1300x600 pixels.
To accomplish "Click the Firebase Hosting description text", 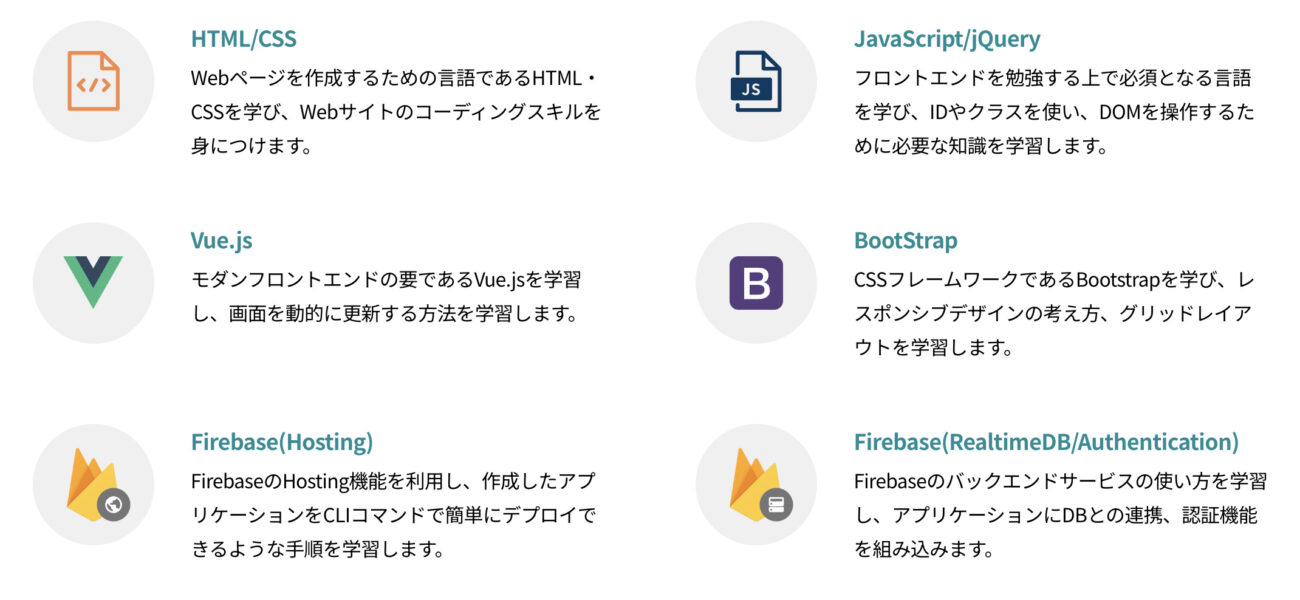I will (x=393, y=515).
